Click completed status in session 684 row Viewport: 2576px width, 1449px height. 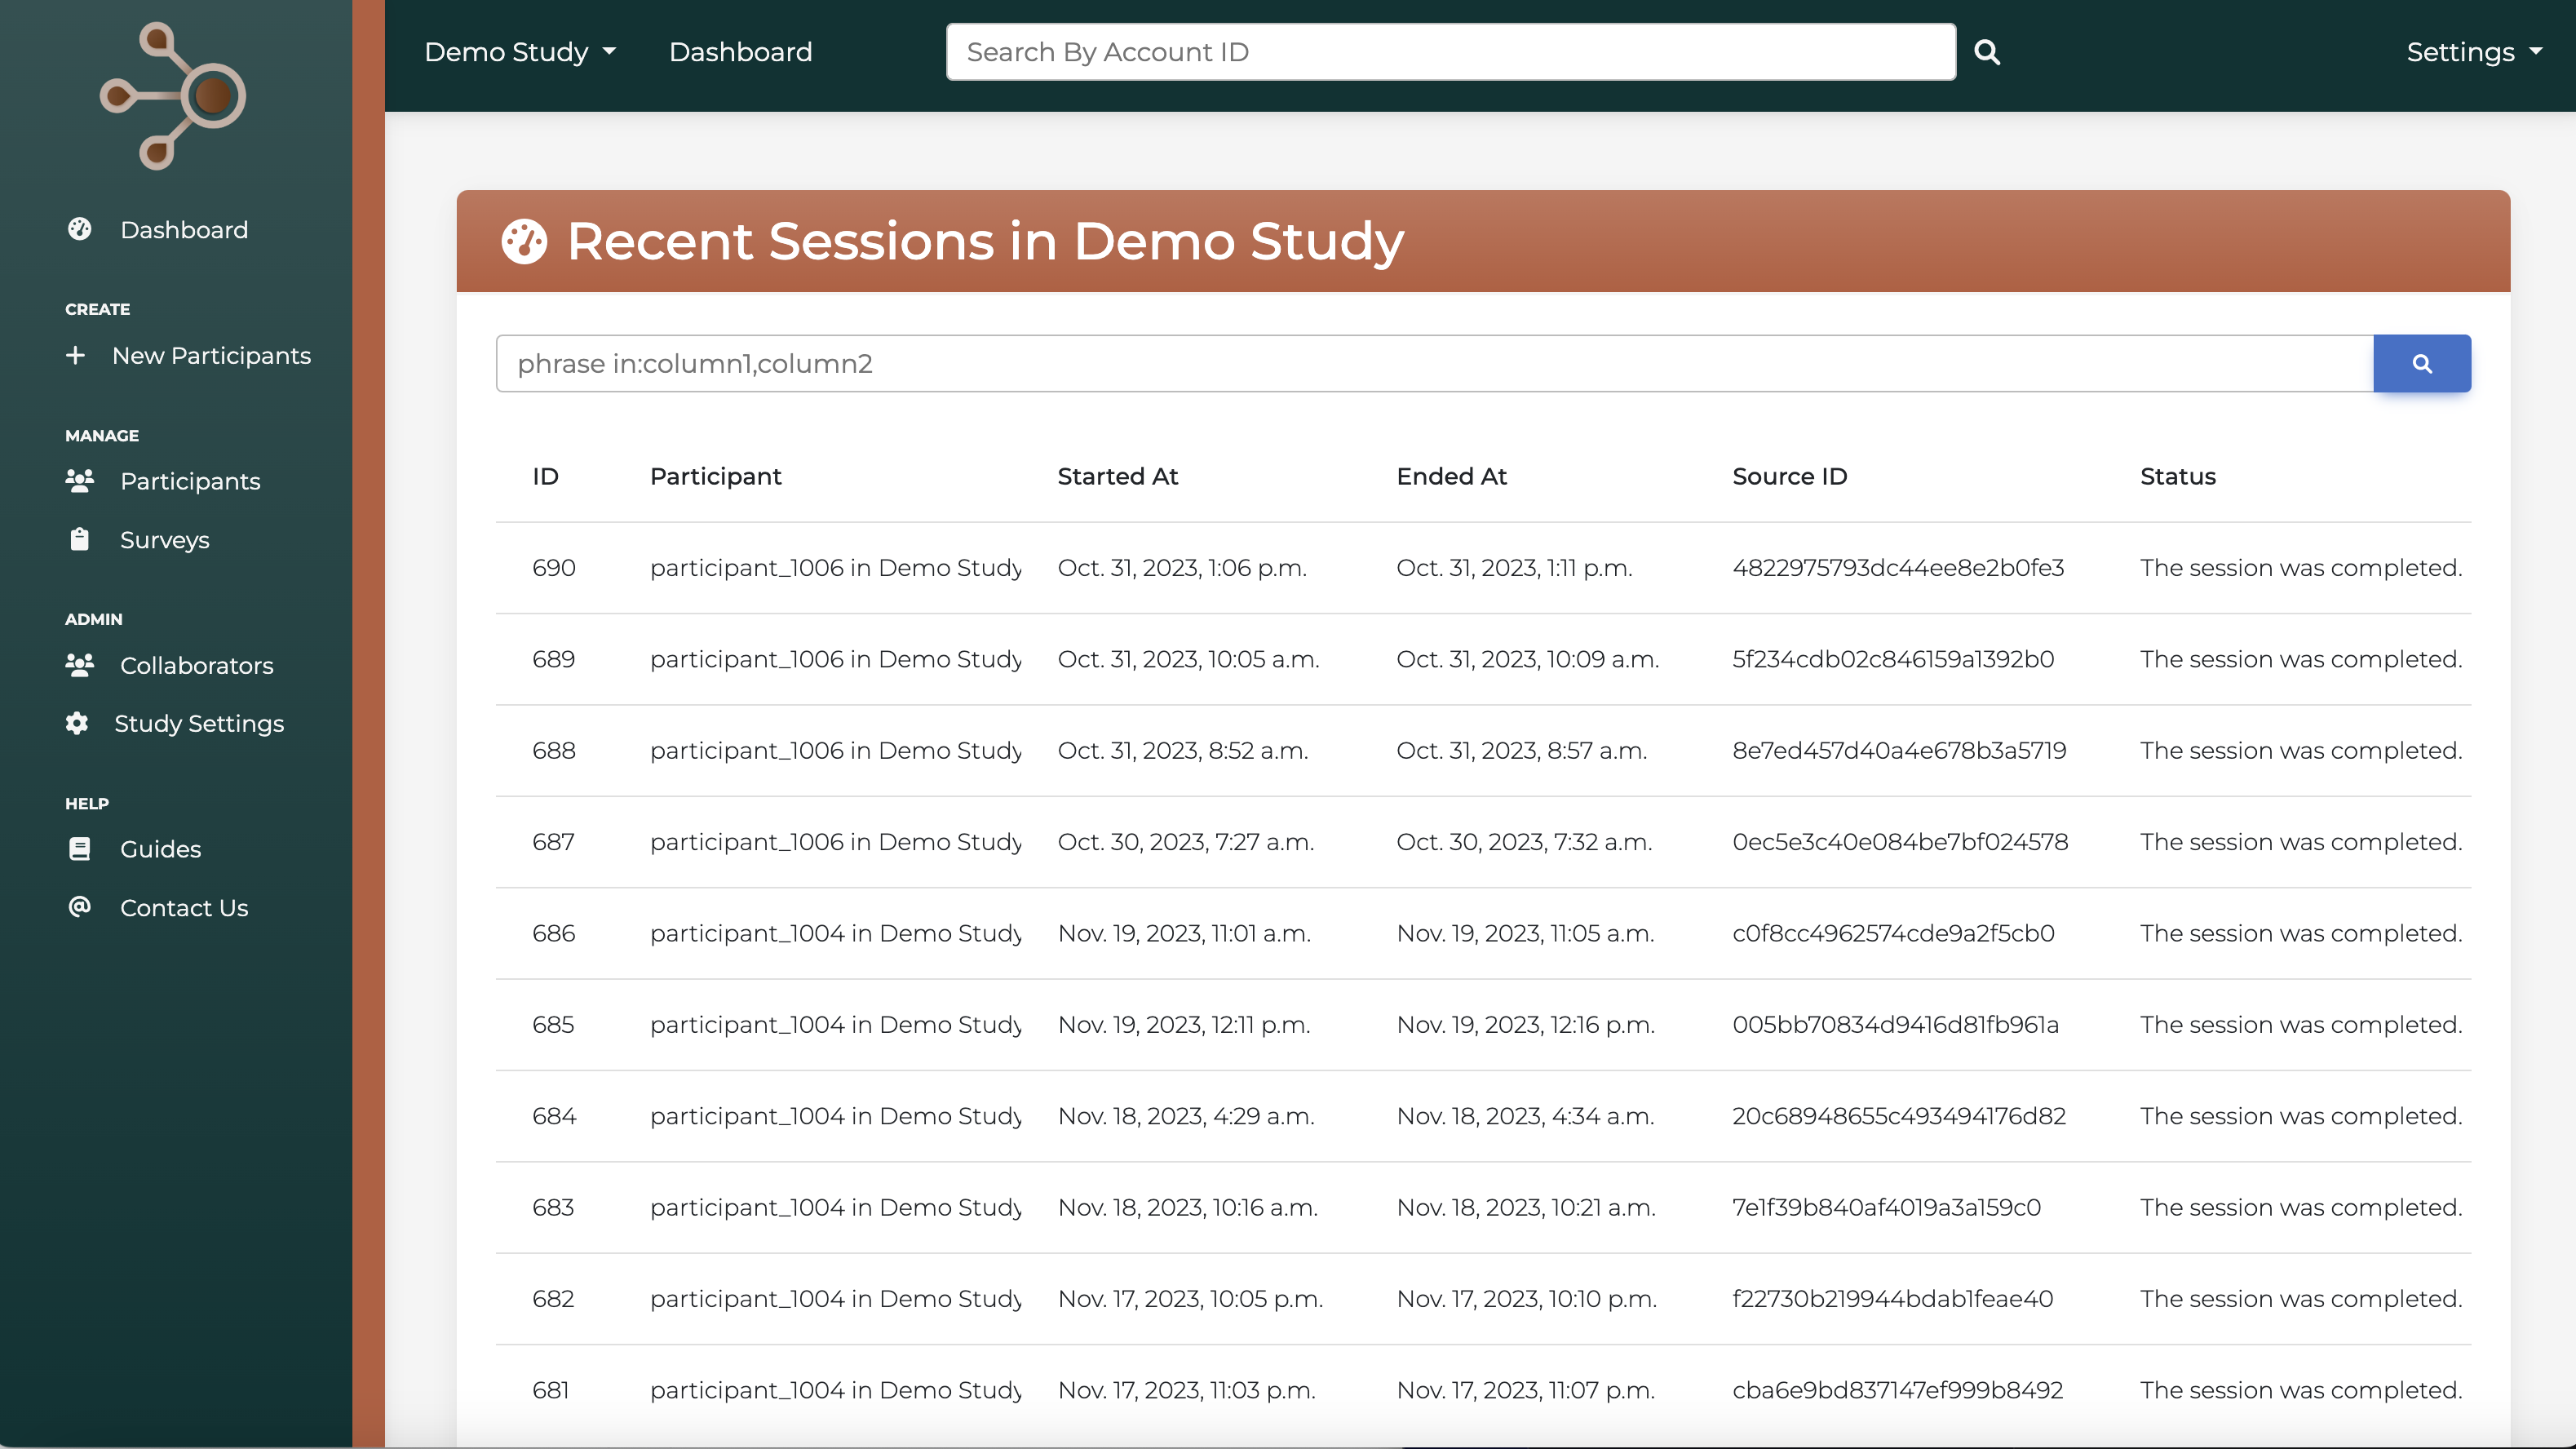2301,1115
